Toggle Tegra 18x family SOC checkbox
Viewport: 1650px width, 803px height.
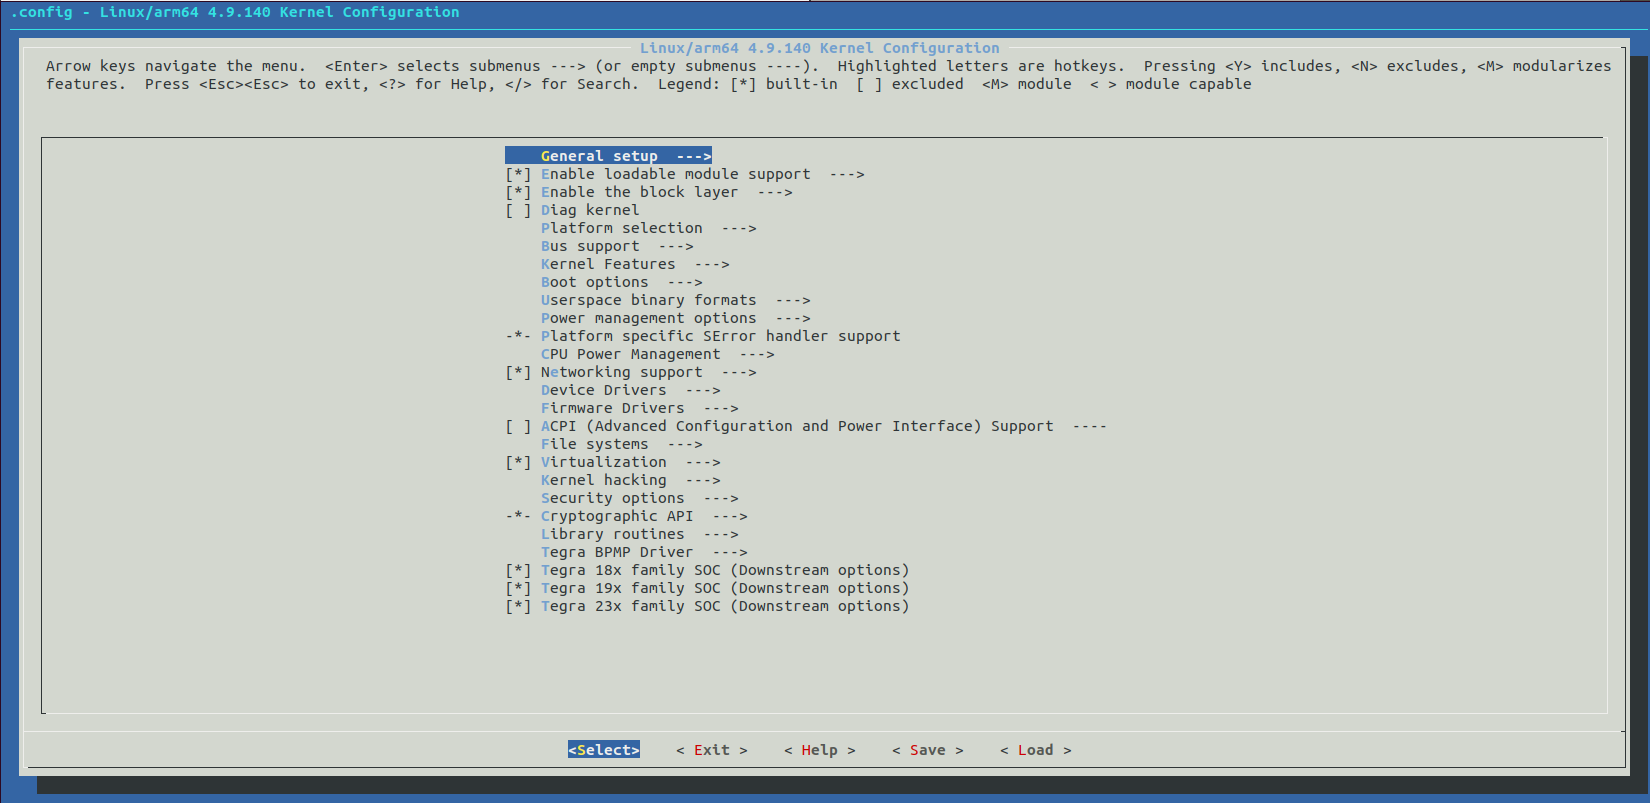click(518, 570)
